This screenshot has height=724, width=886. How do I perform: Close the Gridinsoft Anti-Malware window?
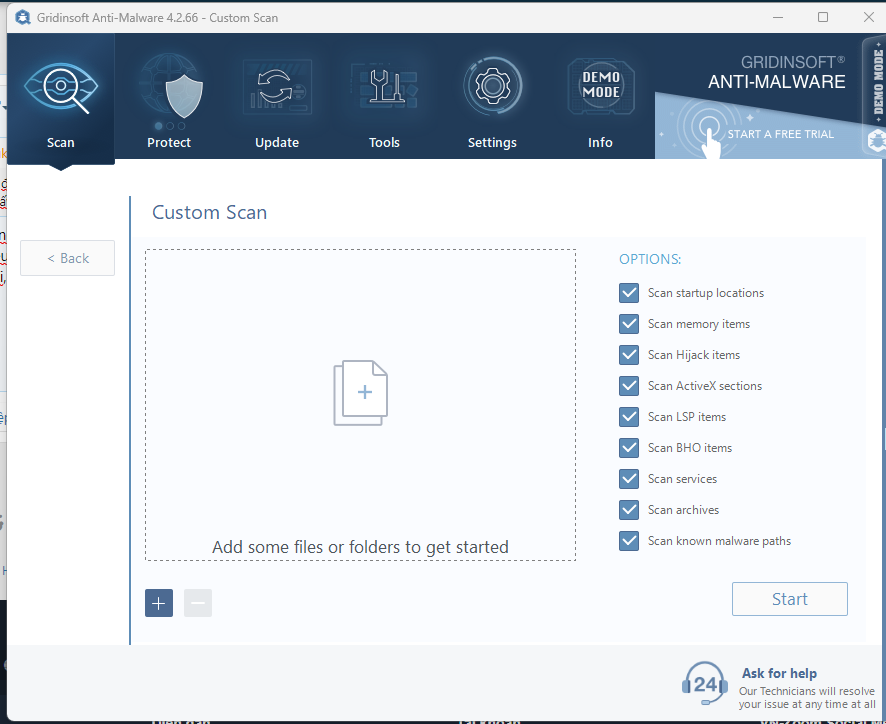coord(869,18)
